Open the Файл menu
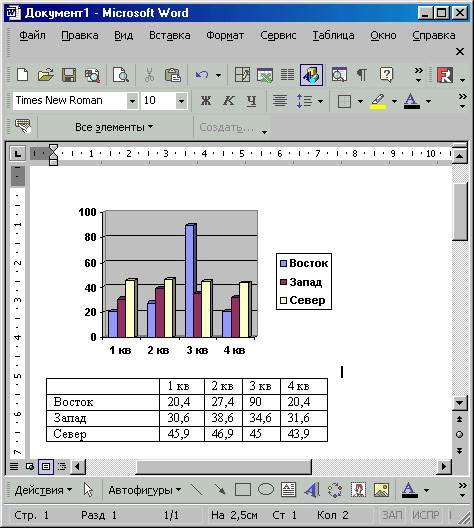The height and width of the screenshot is (528, 474). pos(32,35)
